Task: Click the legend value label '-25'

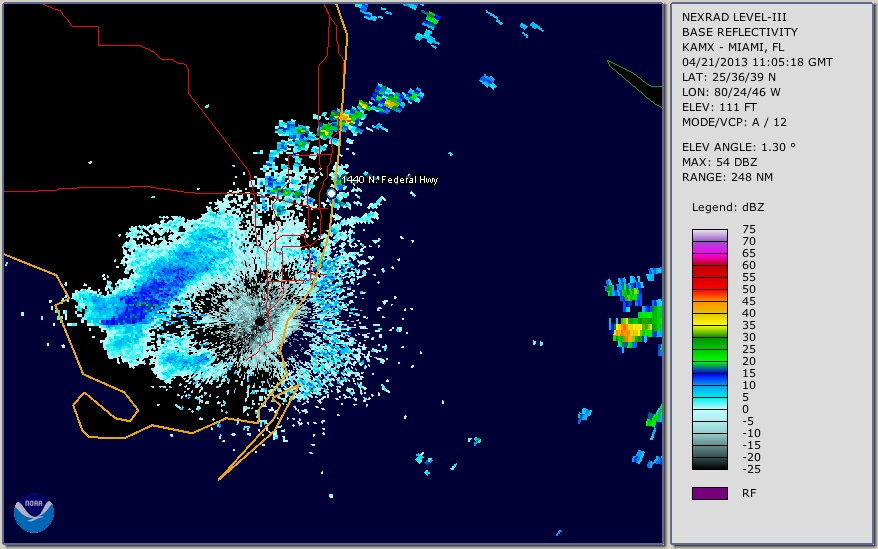Action: tap(751, 469)
